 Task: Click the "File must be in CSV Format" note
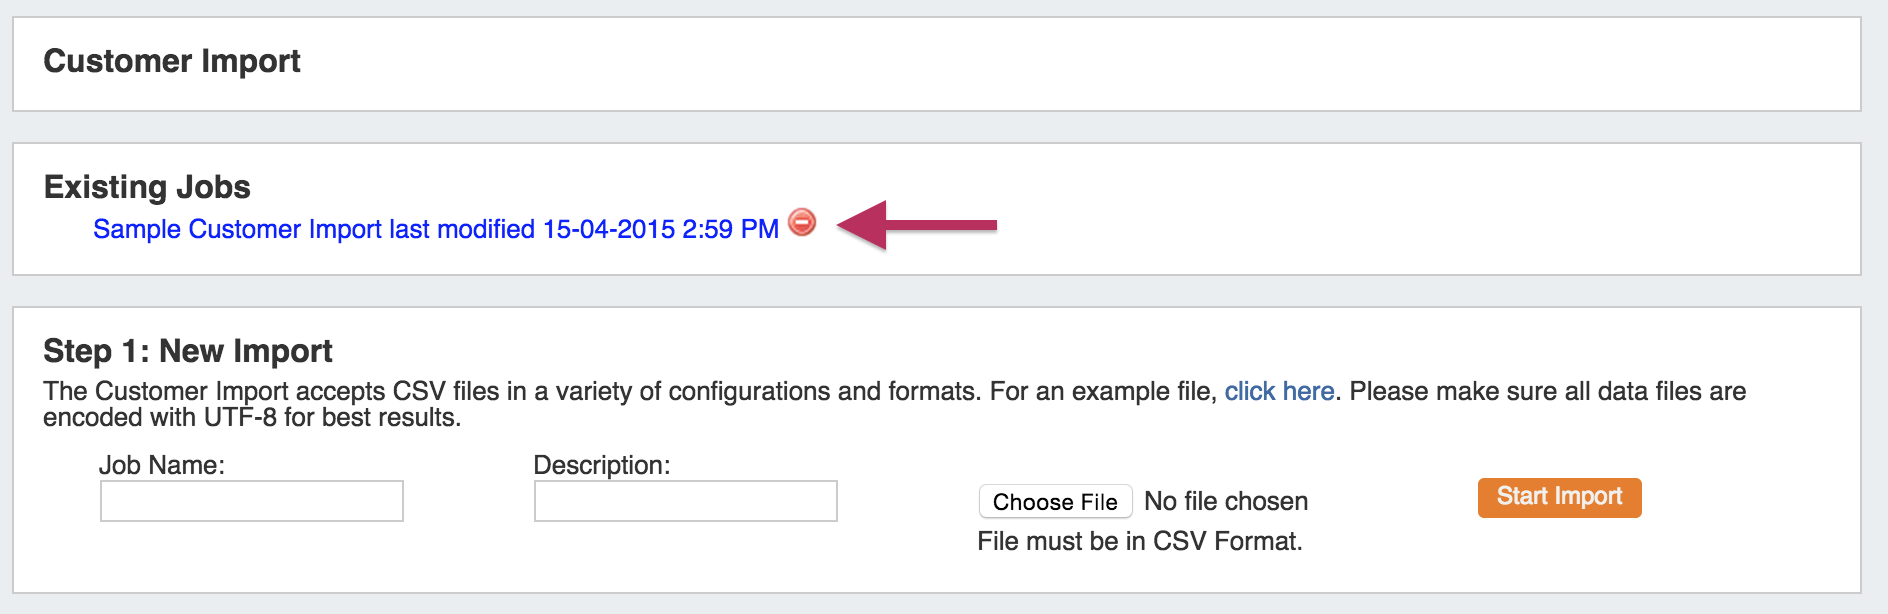(1140, 541)
